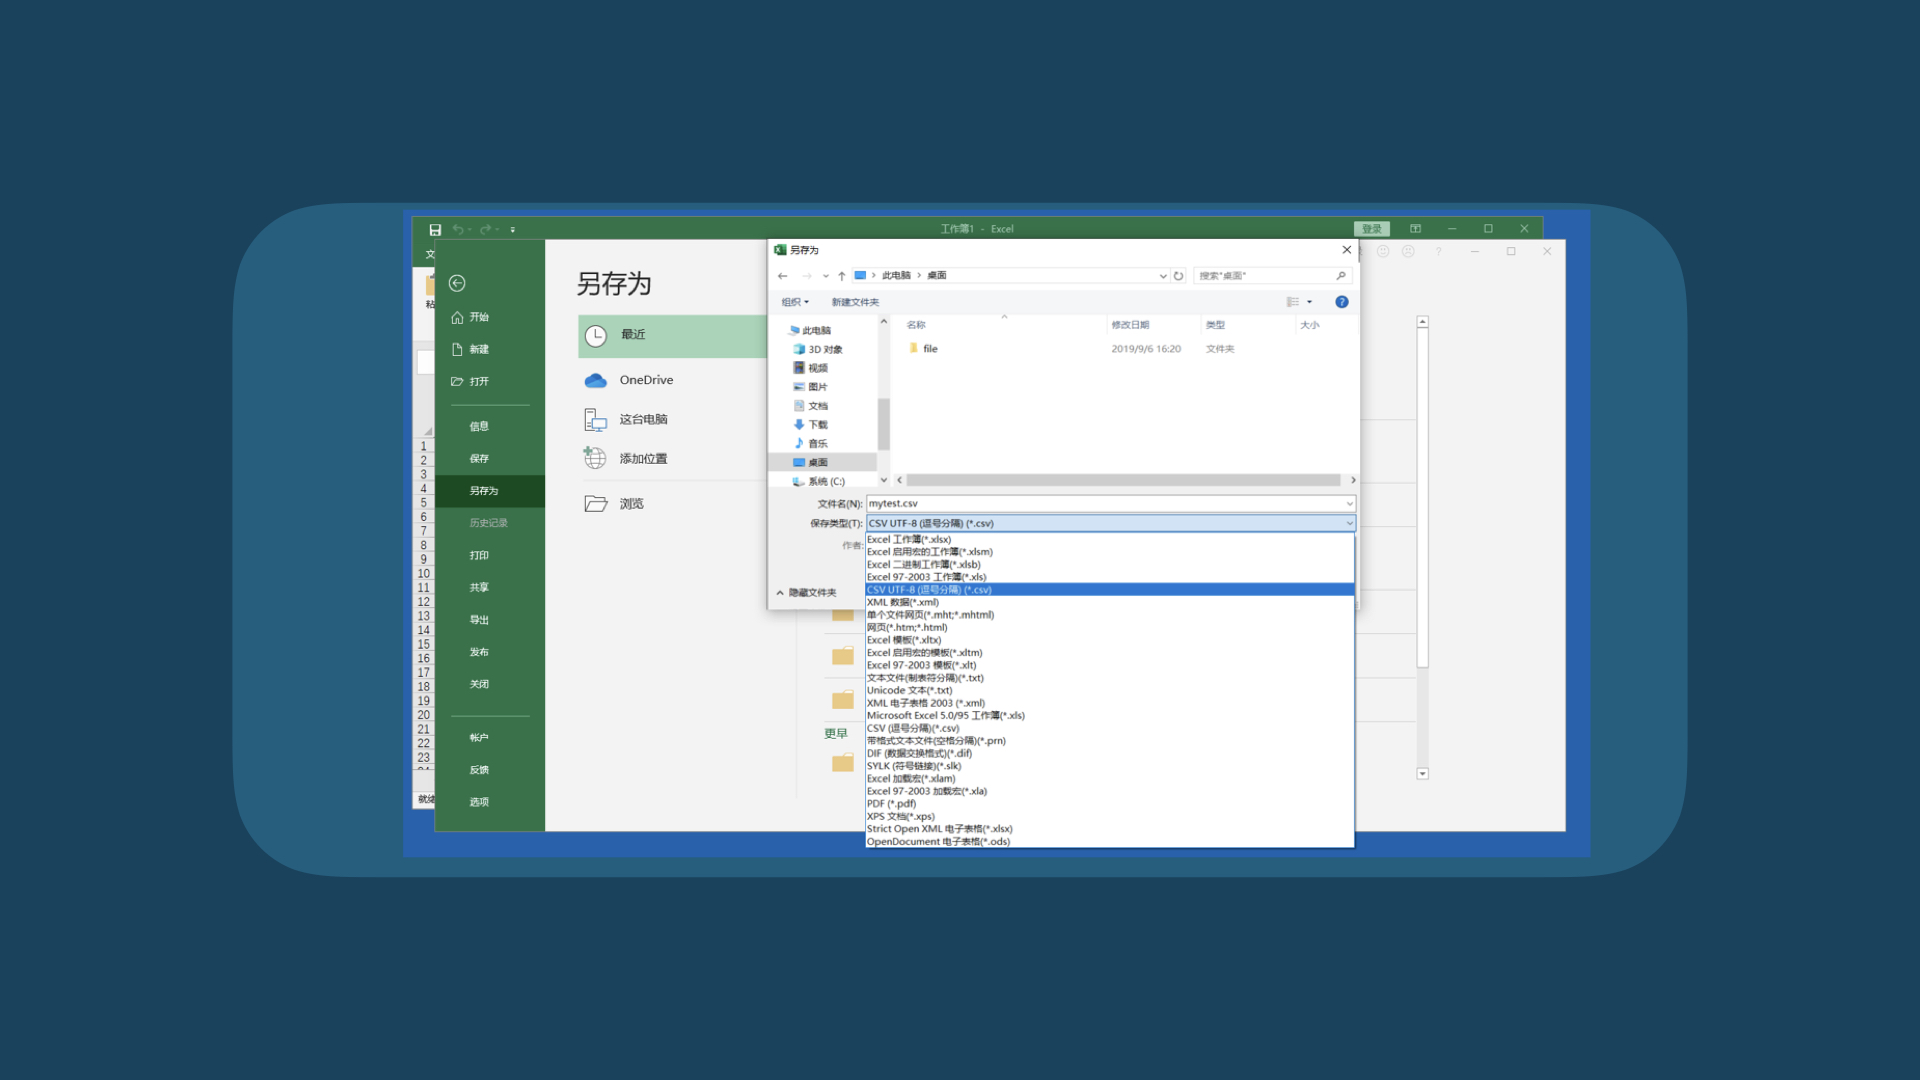Select 另存为 in the backstage menu

click(x=489, y=490)
